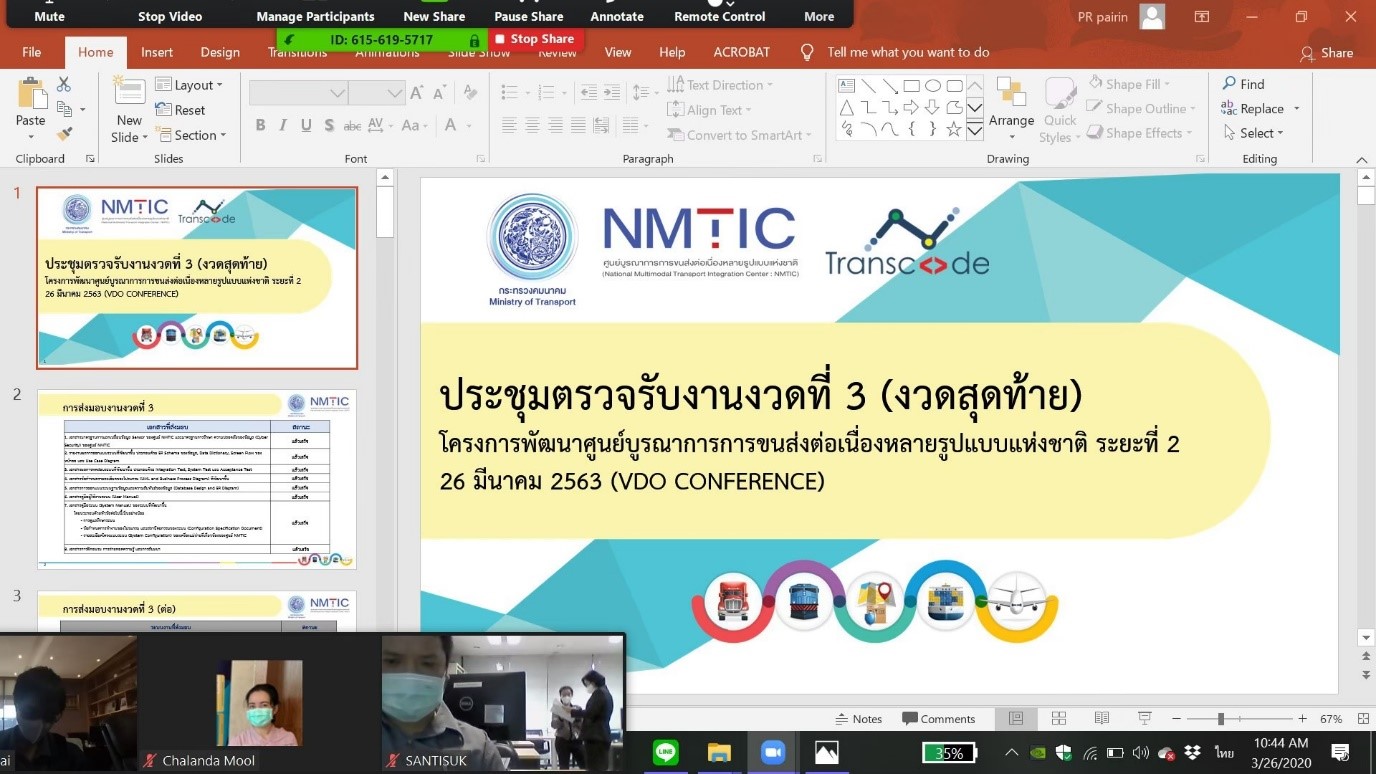
Task: Click the Clear All Formatting icon
Action: pyautogui.click(x=469, y=93)
